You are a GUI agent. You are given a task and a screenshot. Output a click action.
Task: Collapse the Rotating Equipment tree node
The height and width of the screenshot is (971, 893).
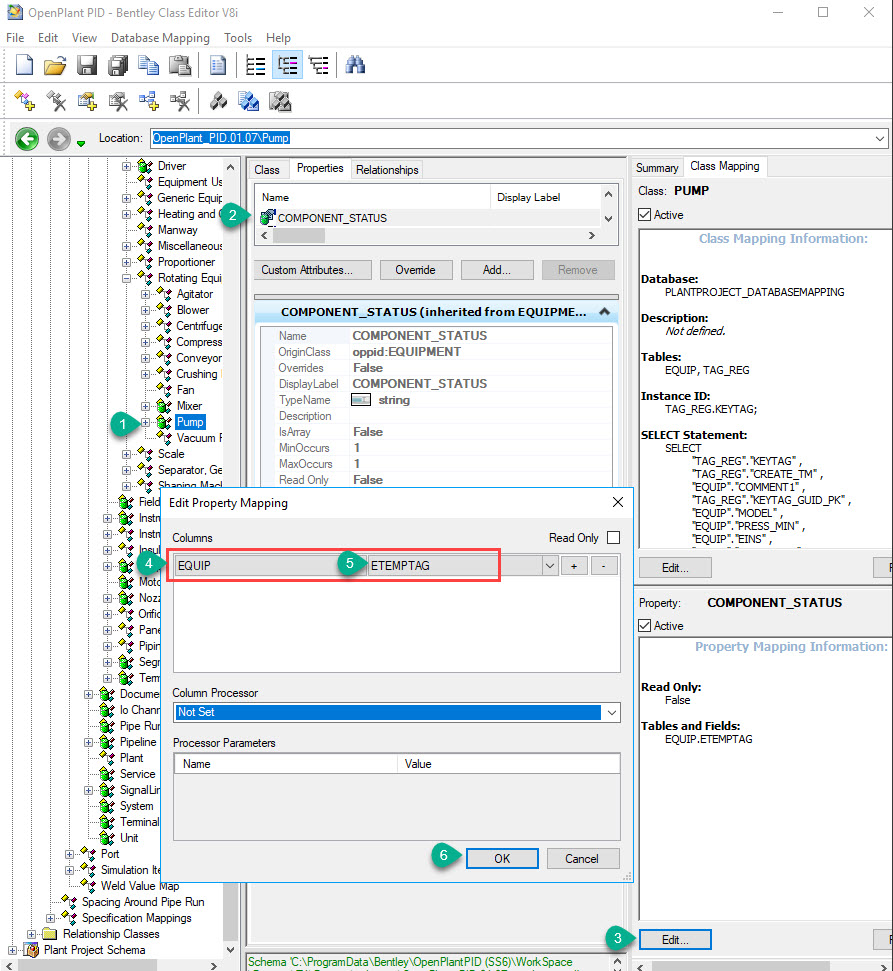tap(126, 278)
